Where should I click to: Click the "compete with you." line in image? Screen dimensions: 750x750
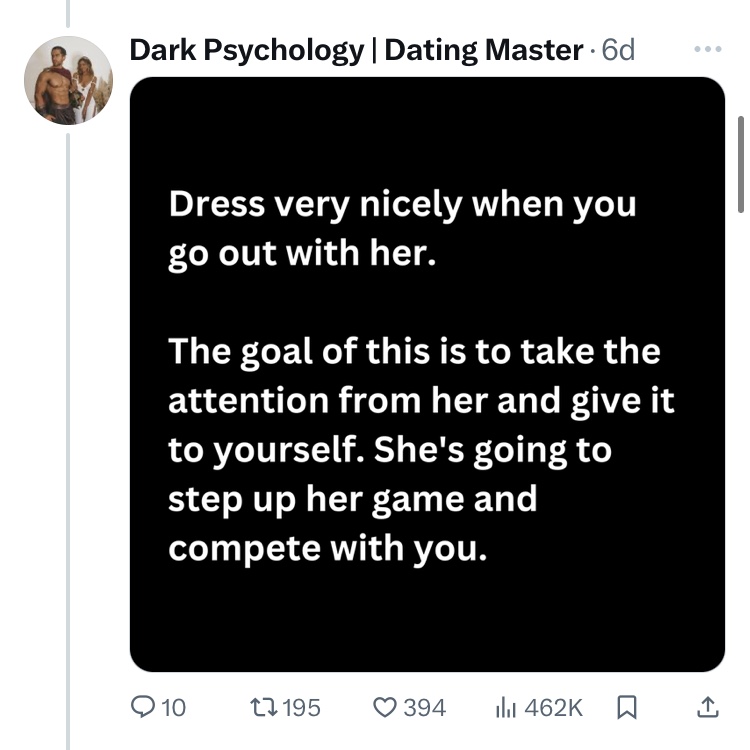(x=327, y=549)
